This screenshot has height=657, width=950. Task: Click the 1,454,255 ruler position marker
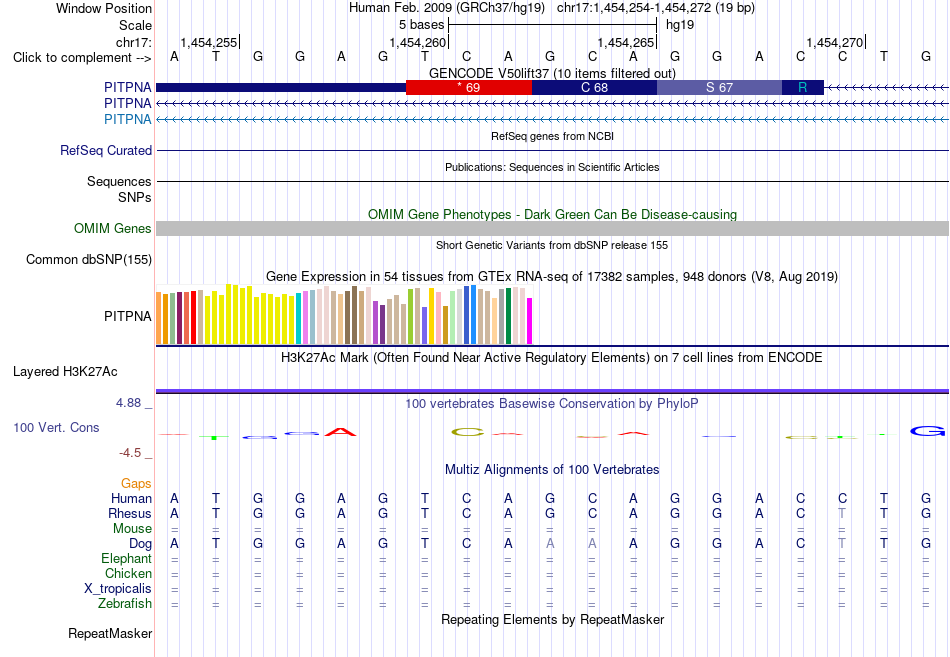(x=209, y=42)
